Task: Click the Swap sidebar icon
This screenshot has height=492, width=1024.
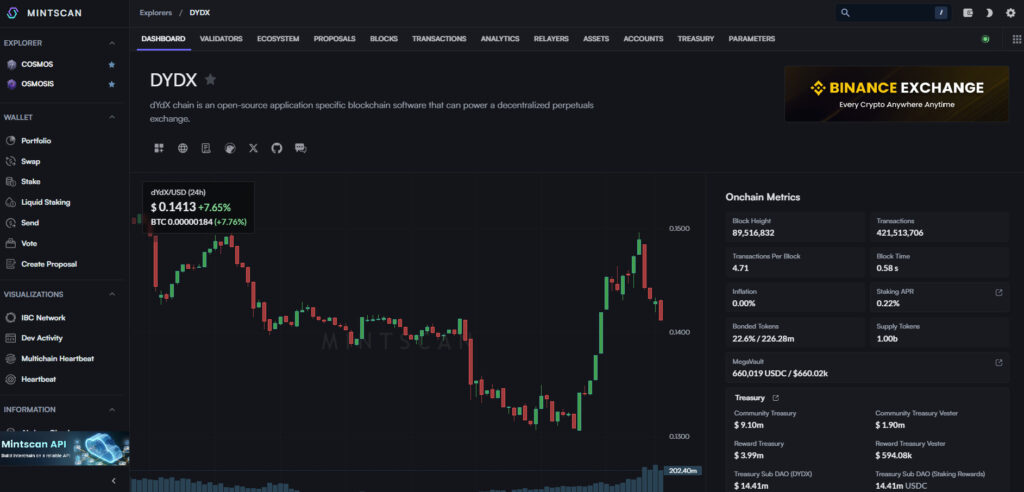Action: click(x=10, y=161)
